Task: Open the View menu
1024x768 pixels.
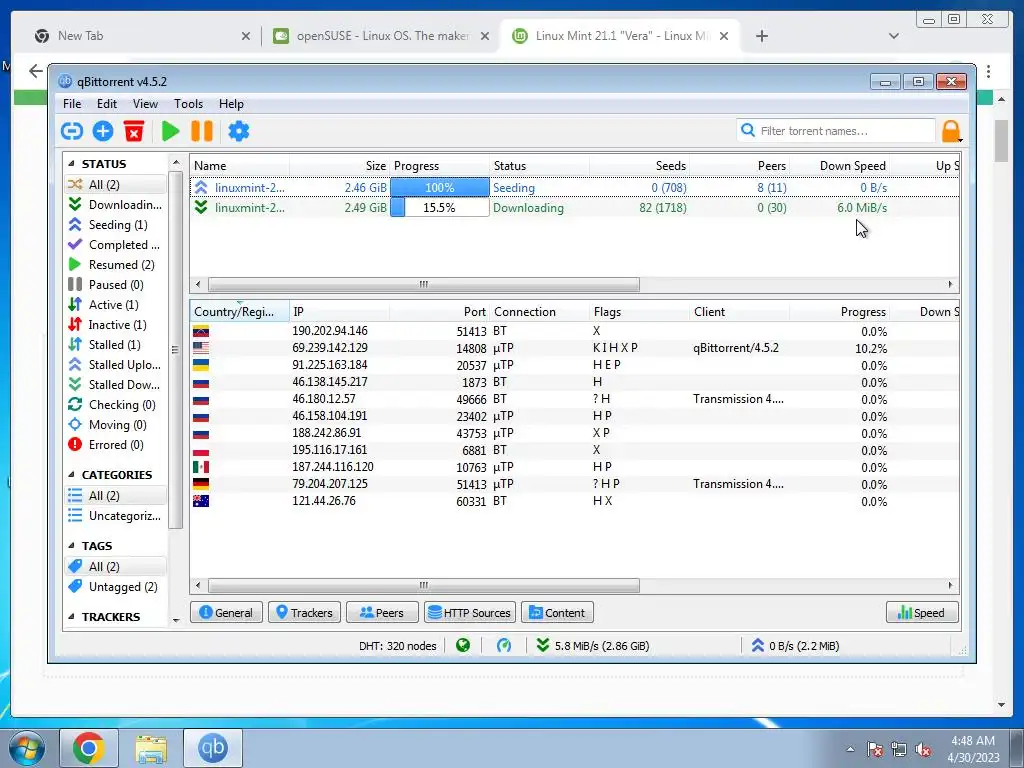Action: click(145, 104)
